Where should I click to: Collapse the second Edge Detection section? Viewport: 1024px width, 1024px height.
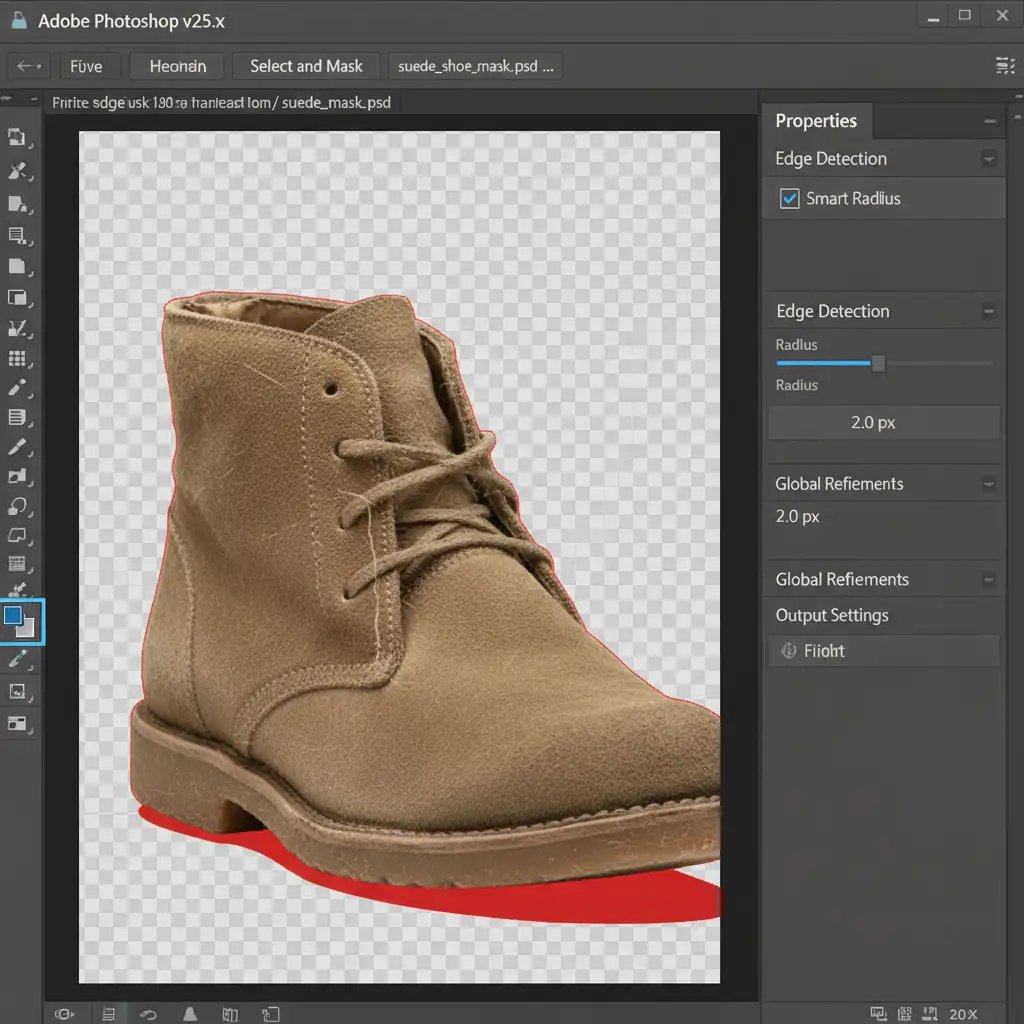click(x=989, y=311)
